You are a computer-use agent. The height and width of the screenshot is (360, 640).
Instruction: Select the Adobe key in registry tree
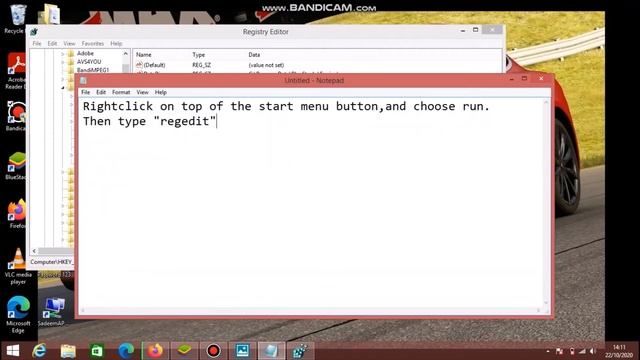[x=85, y=53]
